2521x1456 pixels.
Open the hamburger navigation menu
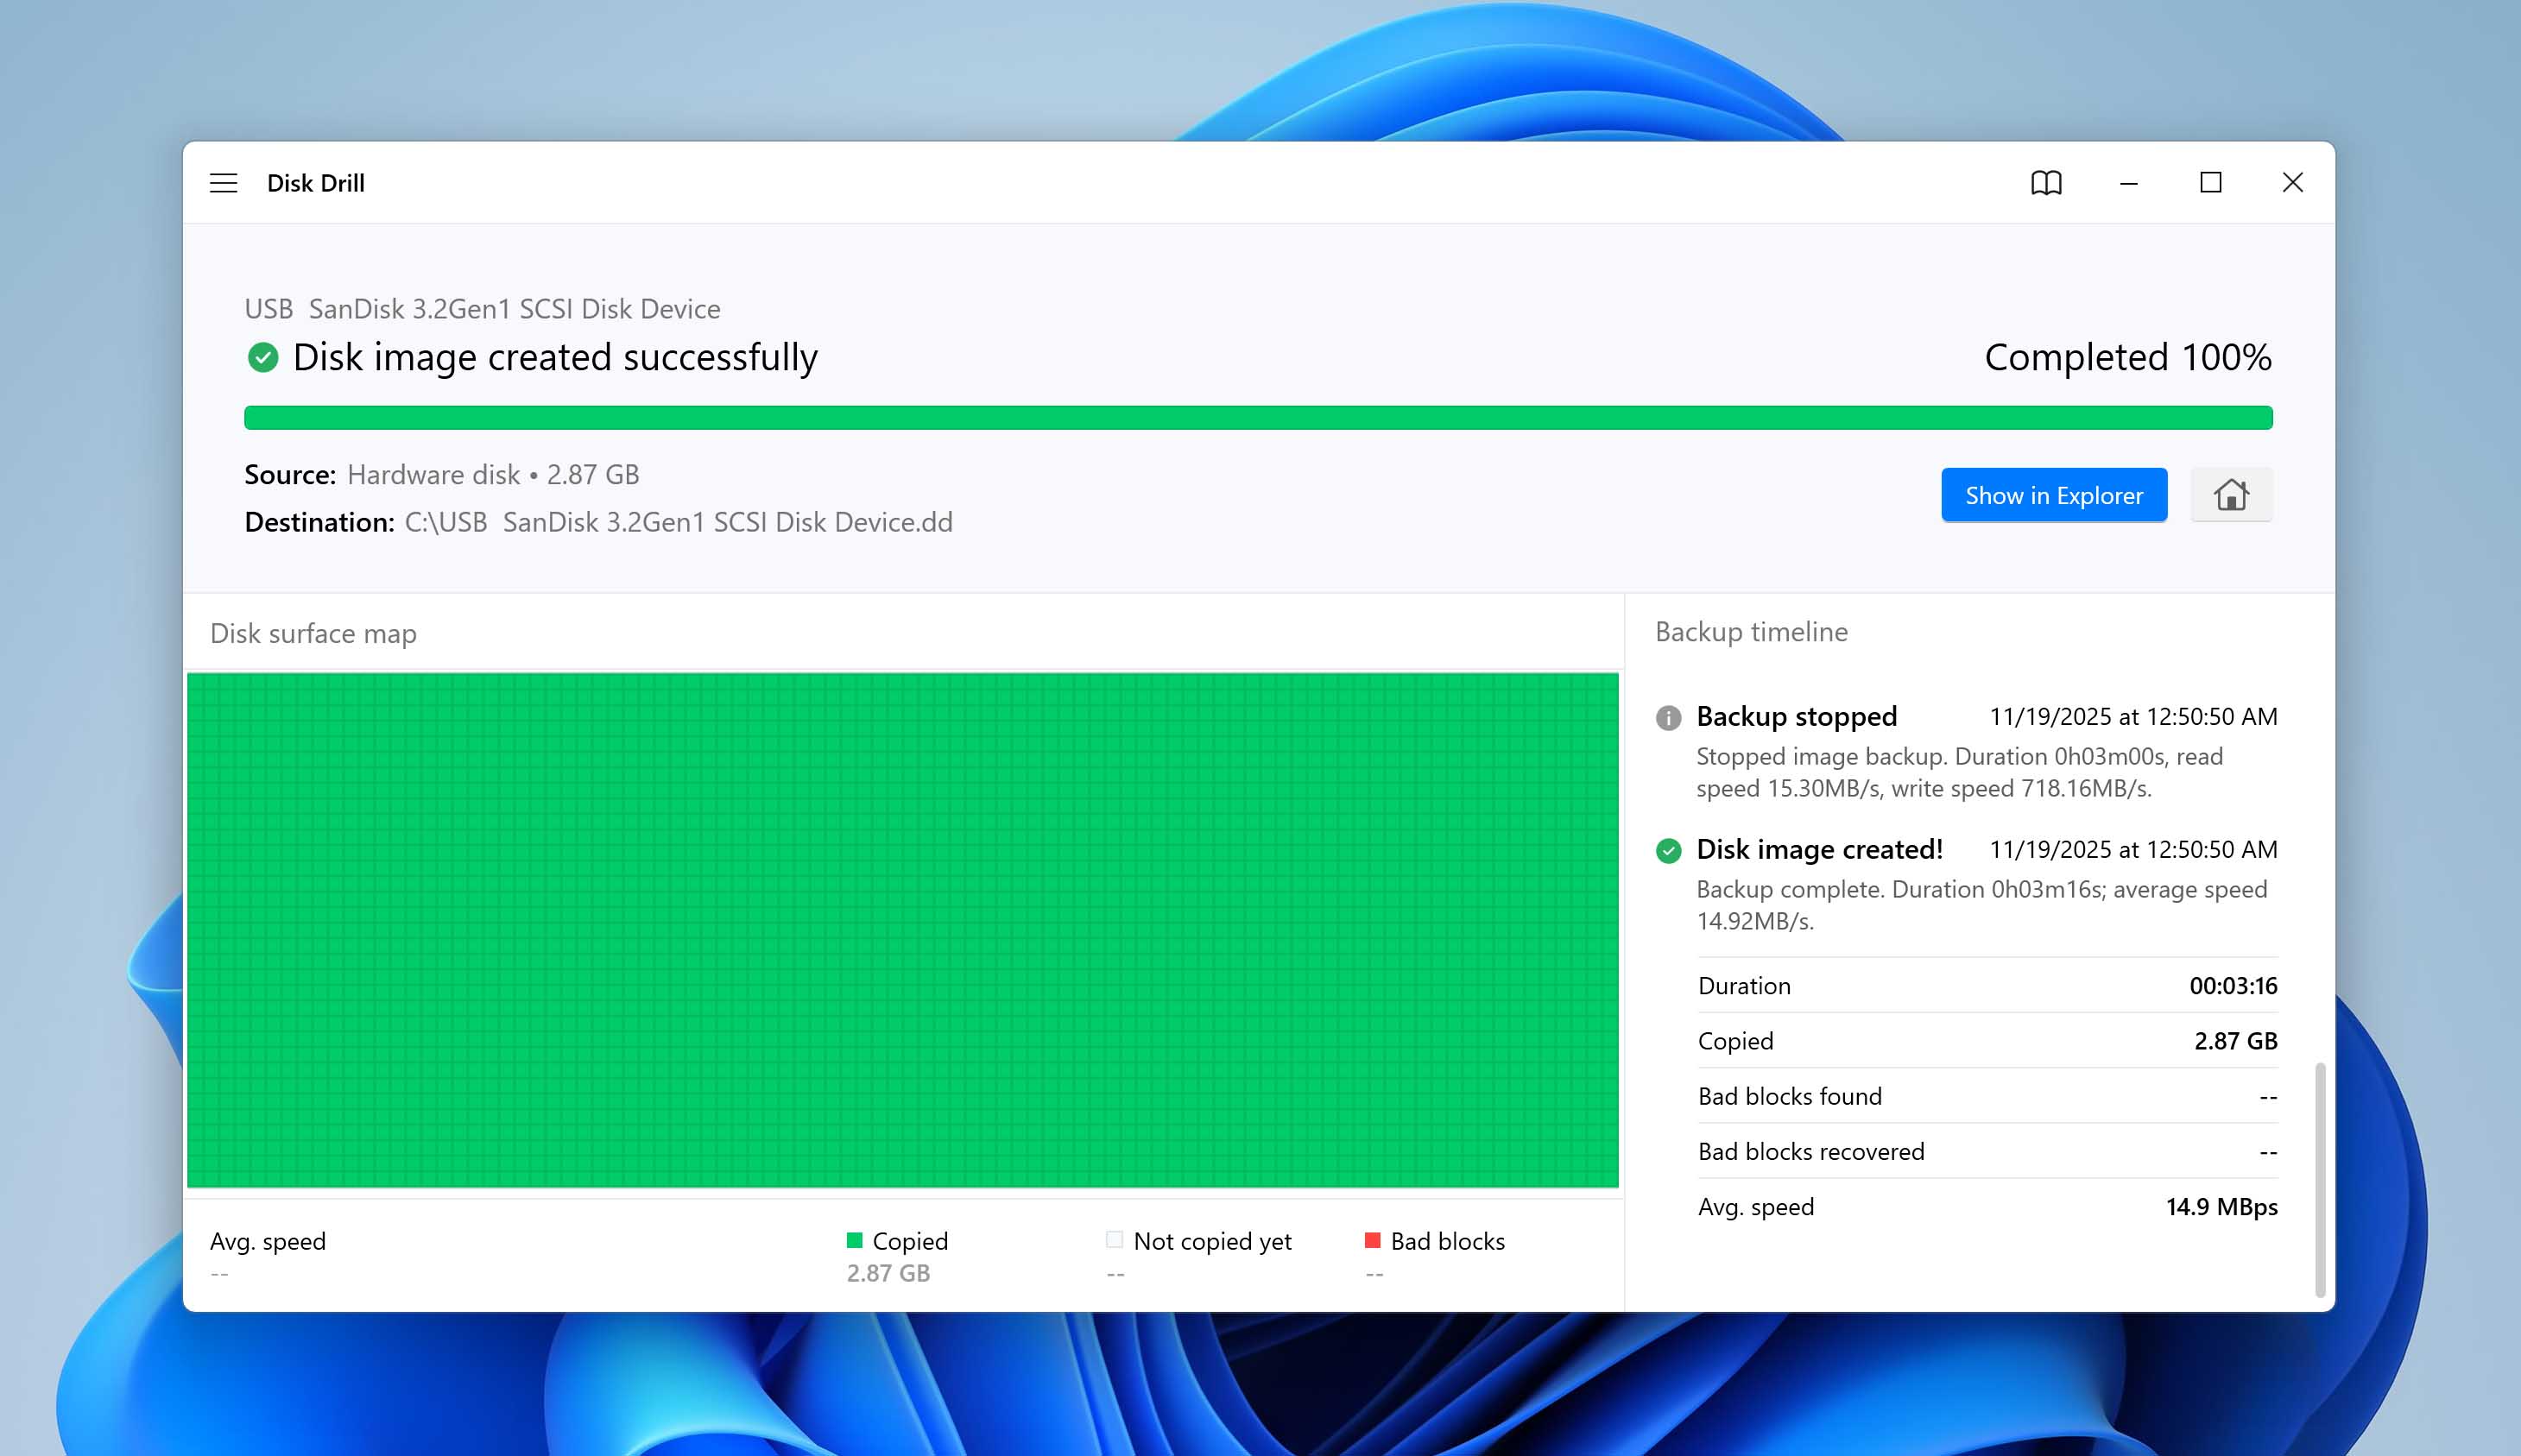222,182
